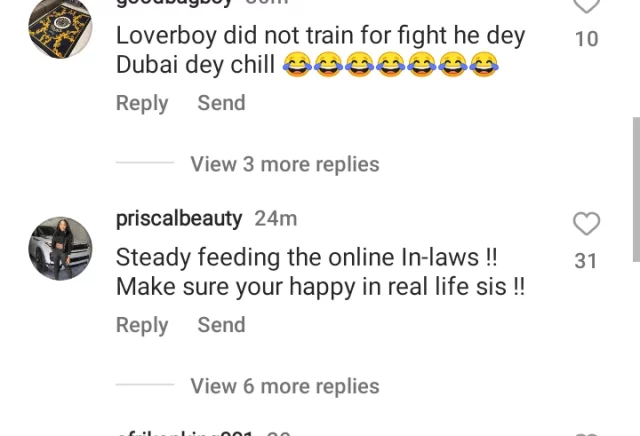The height and width of the screenshot is (436, 640).
Task: Click the laughing emoji row in comment
Action: pos(391,65)
